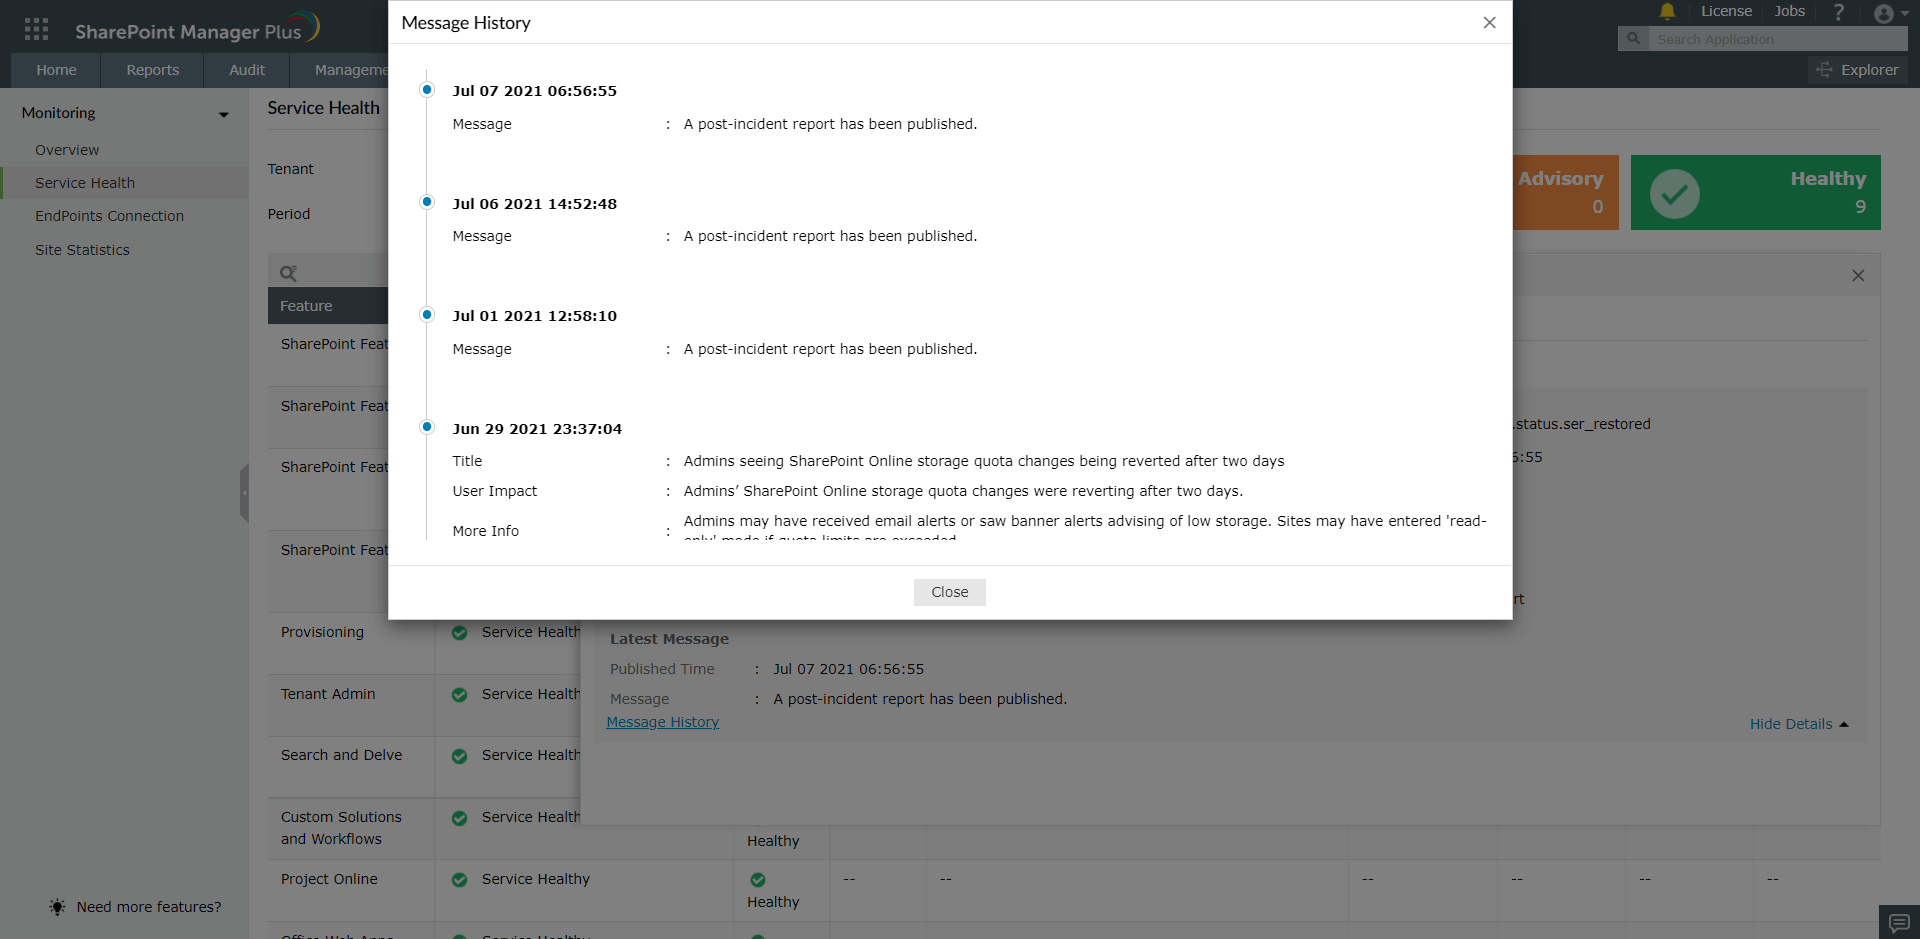Switch to the Reports tab

pos(152,70)
